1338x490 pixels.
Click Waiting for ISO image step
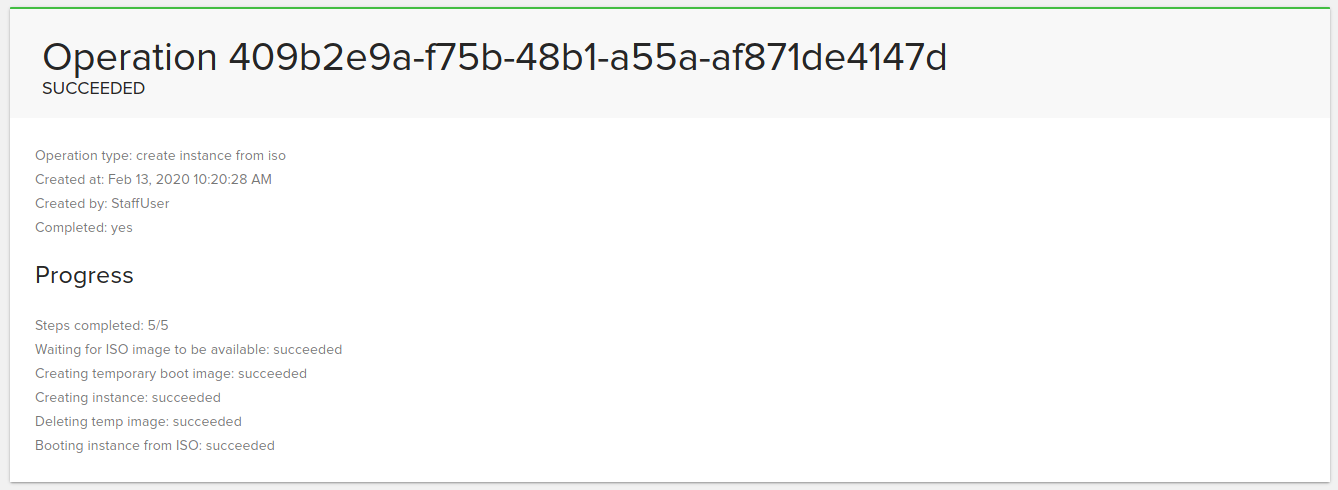click(188, 350)
